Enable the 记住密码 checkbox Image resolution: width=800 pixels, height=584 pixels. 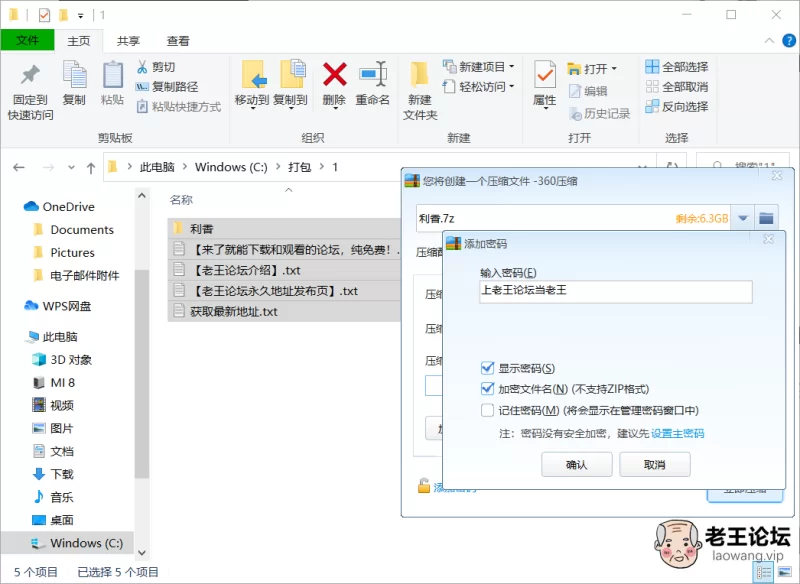pos(487,410)
